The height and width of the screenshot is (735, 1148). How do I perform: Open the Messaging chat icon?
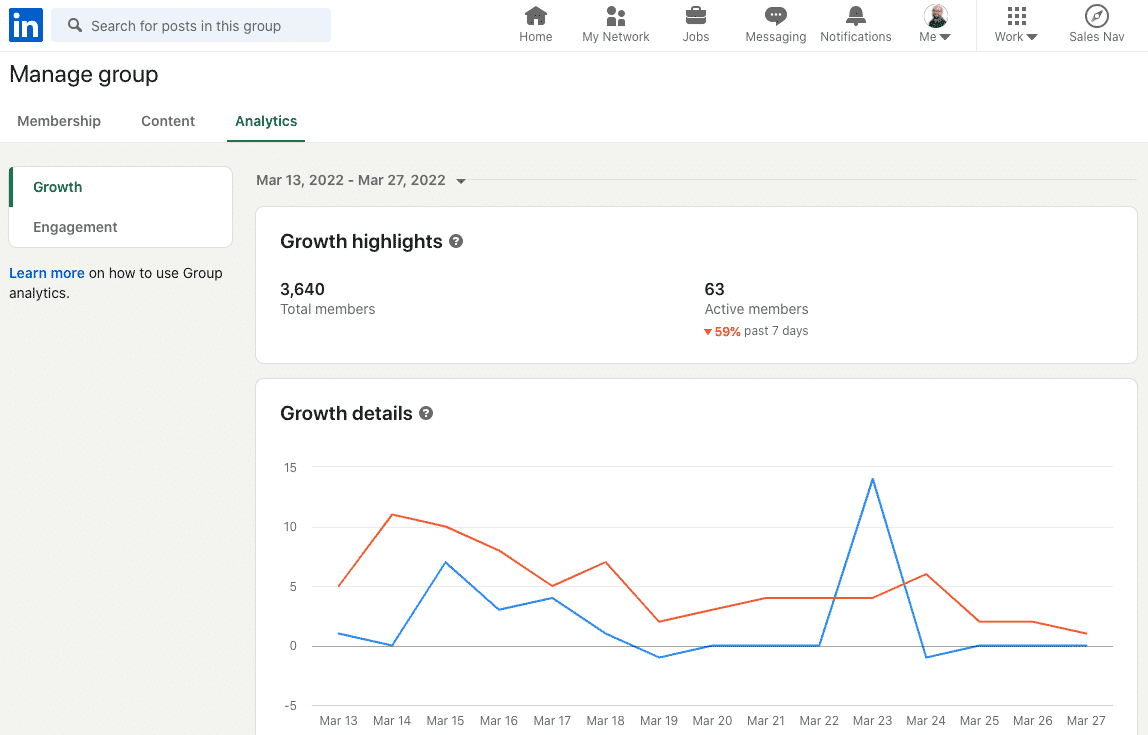click(775, 16)
